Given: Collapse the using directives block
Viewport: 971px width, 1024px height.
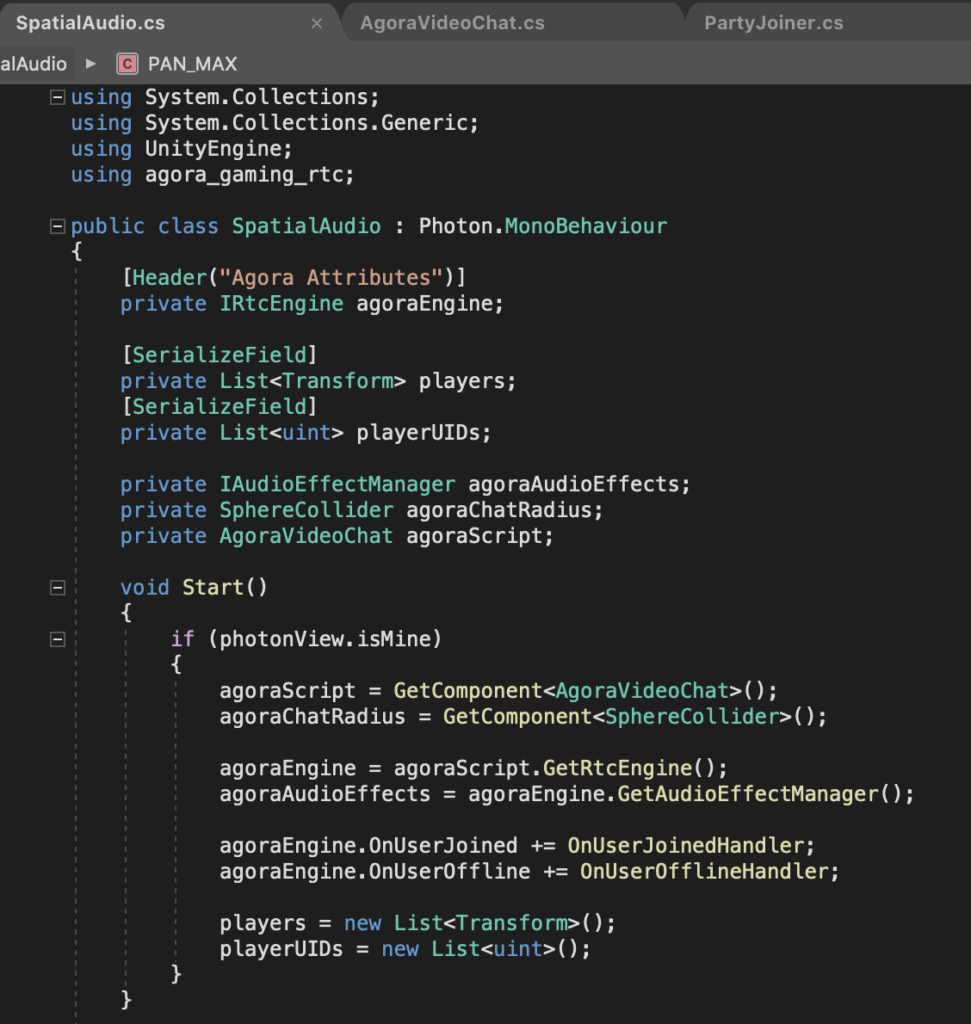Looking at the screenshot, I should (x=57, y=97).
